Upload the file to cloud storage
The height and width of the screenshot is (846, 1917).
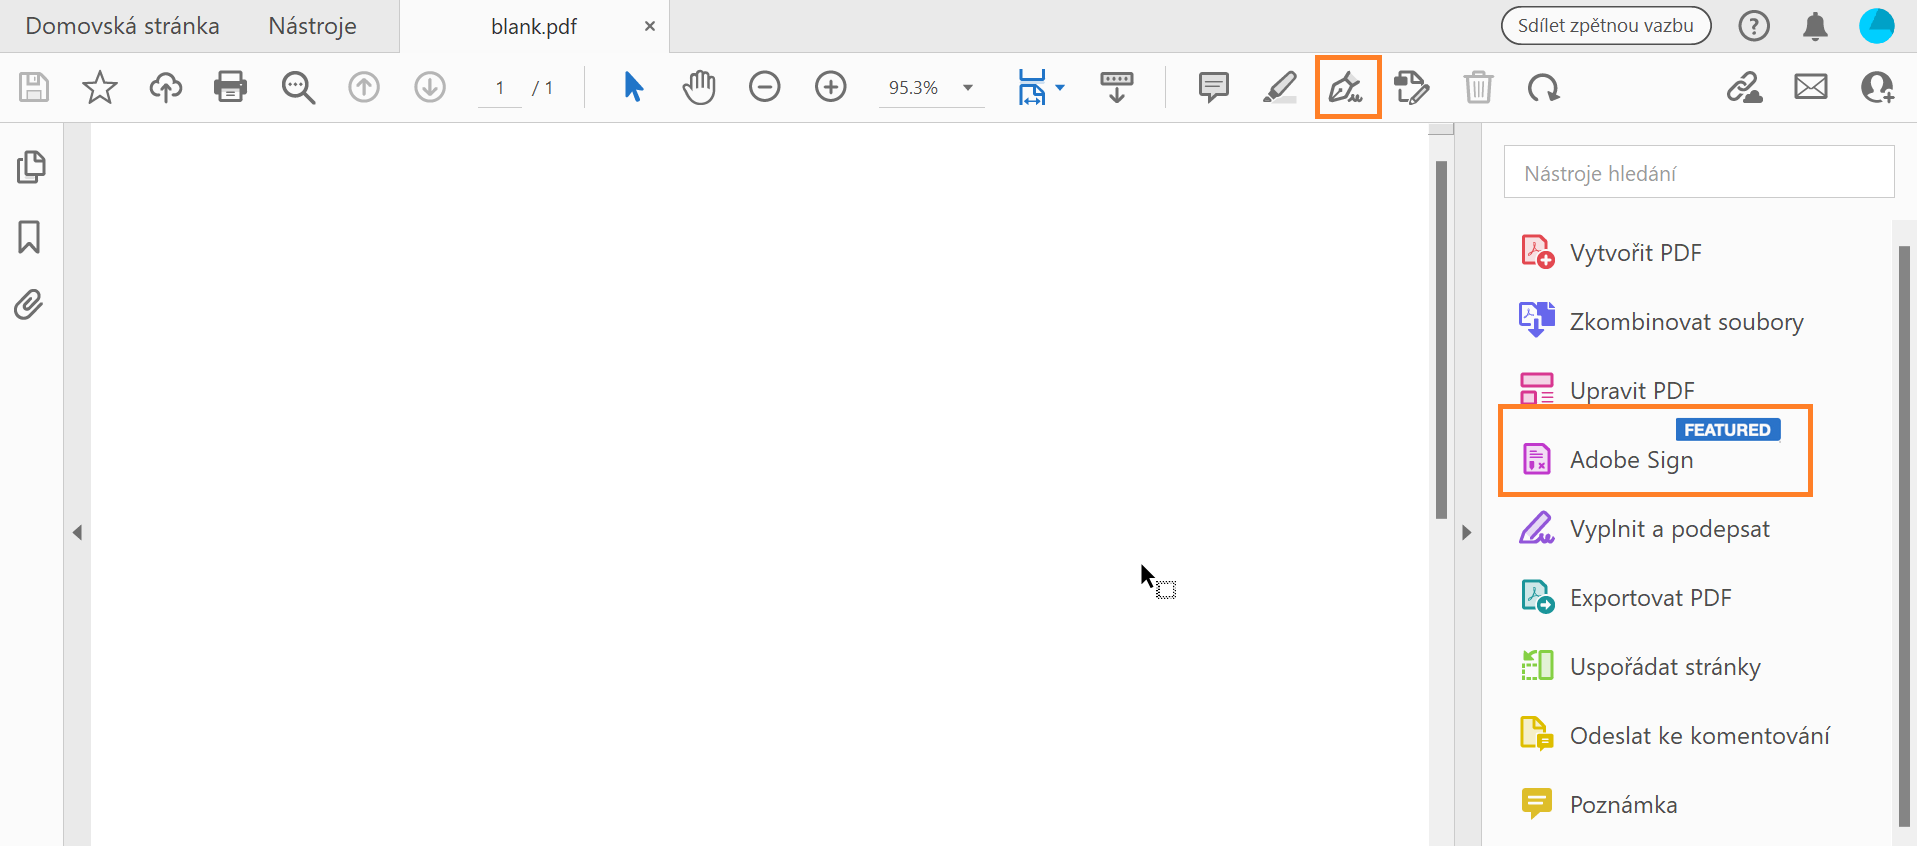[165, 87]
